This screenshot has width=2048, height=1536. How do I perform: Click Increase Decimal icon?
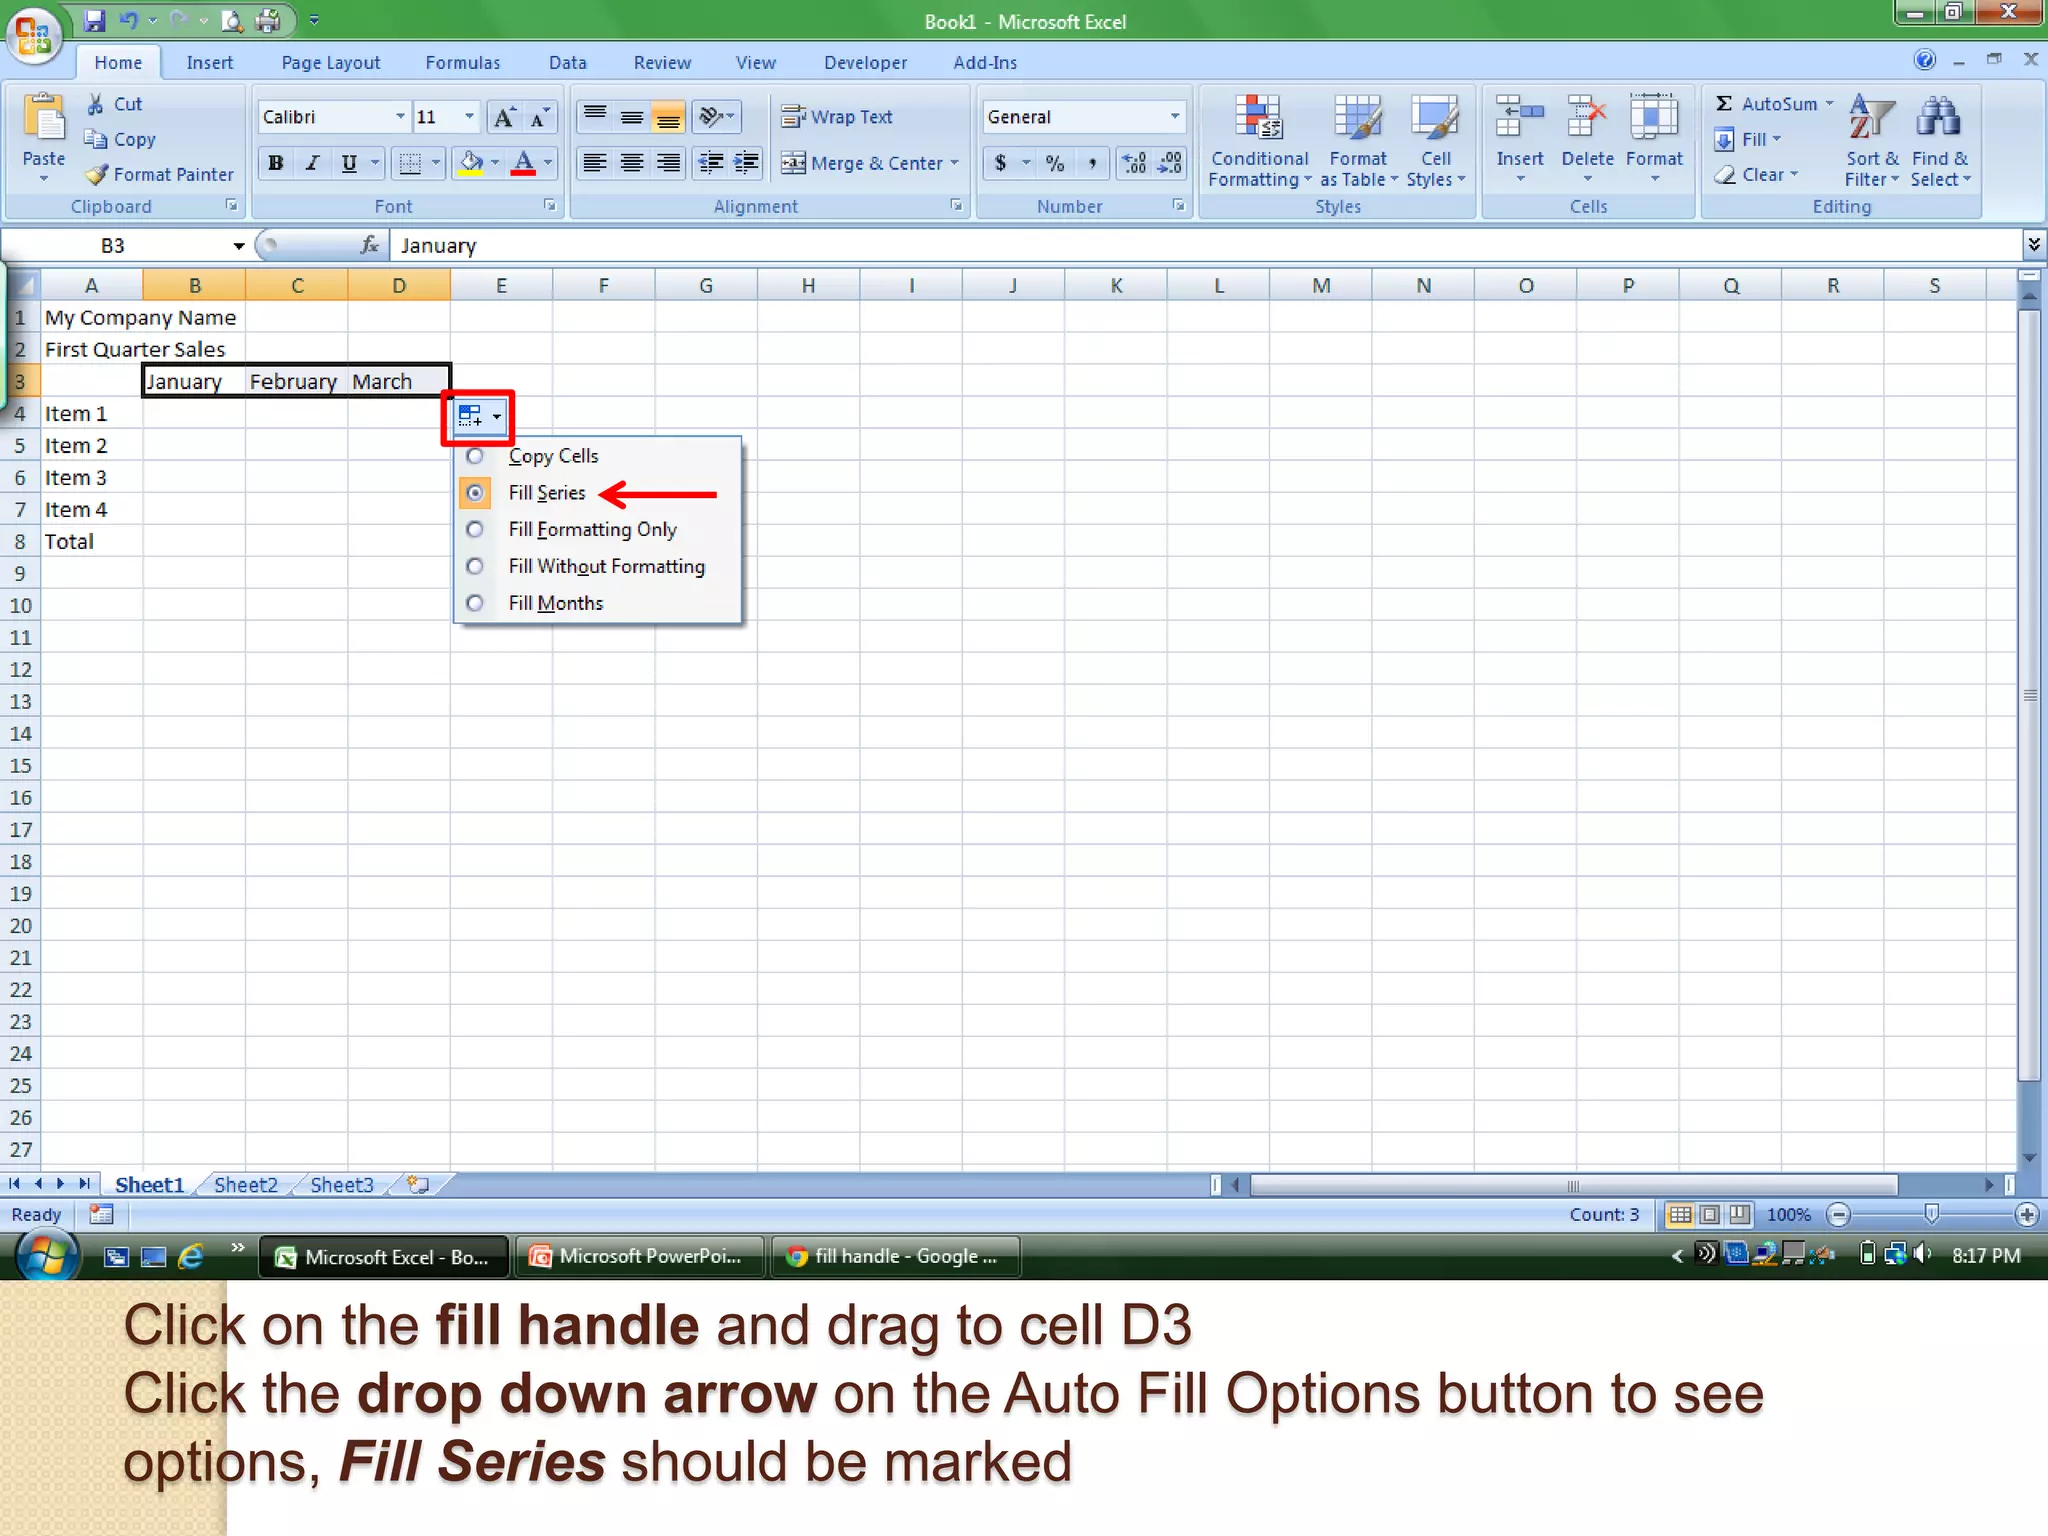point(1134,163)
